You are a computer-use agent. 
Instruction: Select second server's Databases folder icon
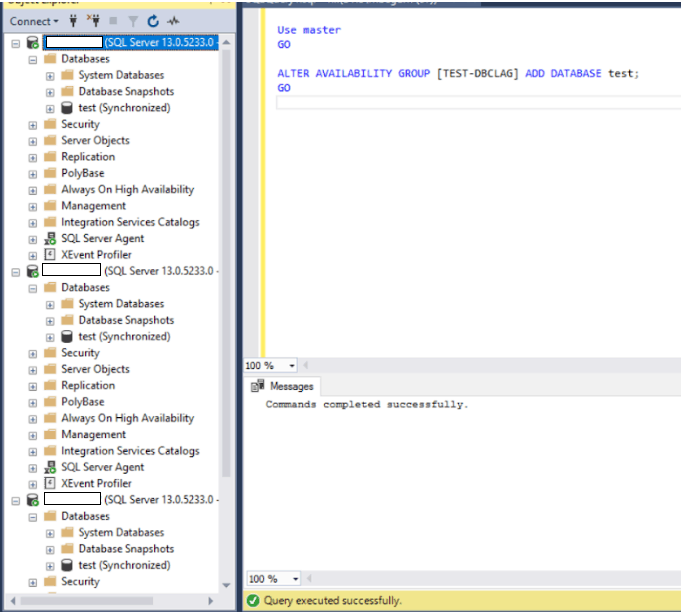50,287
